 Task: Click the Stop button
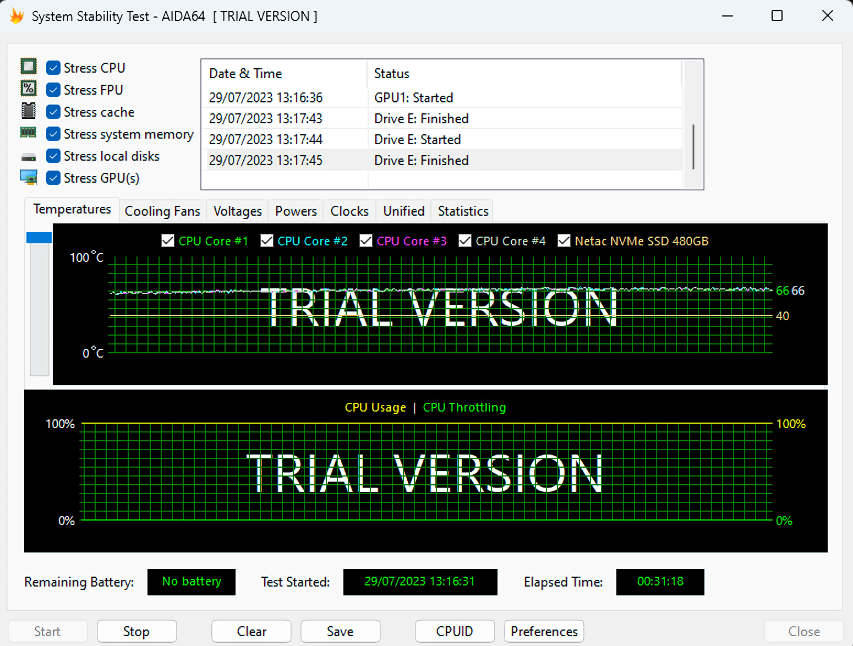(137, 631)
